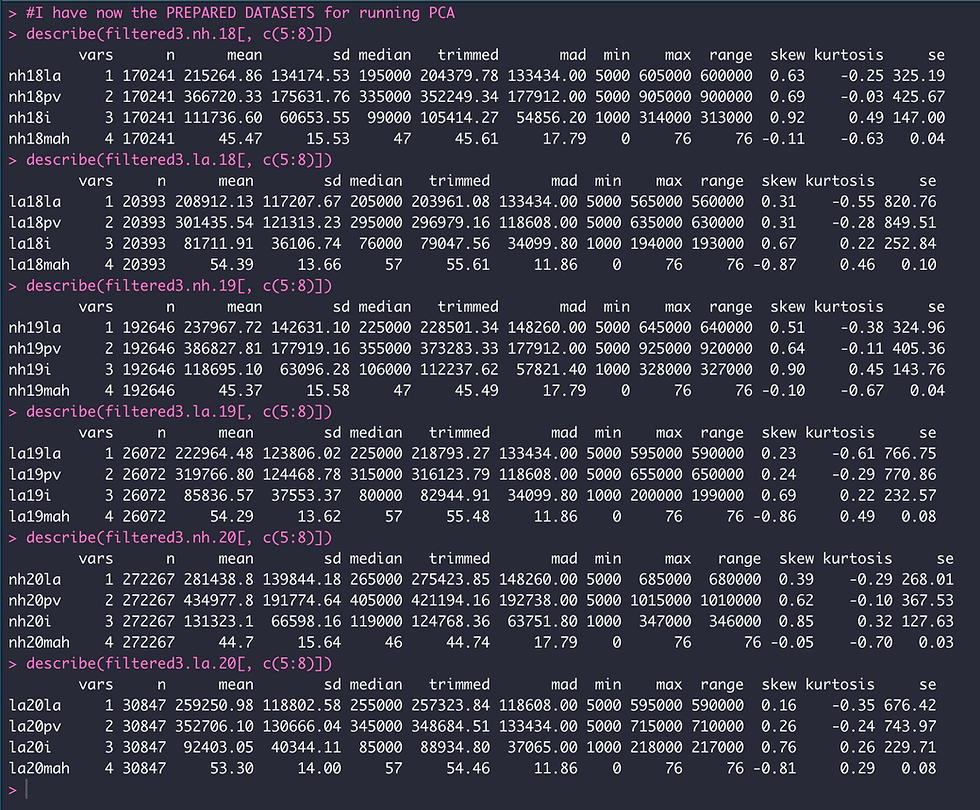The height and width of the screenshot is (810, 980).
Task: Click se value 770.86
Action: tap(911, 475)
